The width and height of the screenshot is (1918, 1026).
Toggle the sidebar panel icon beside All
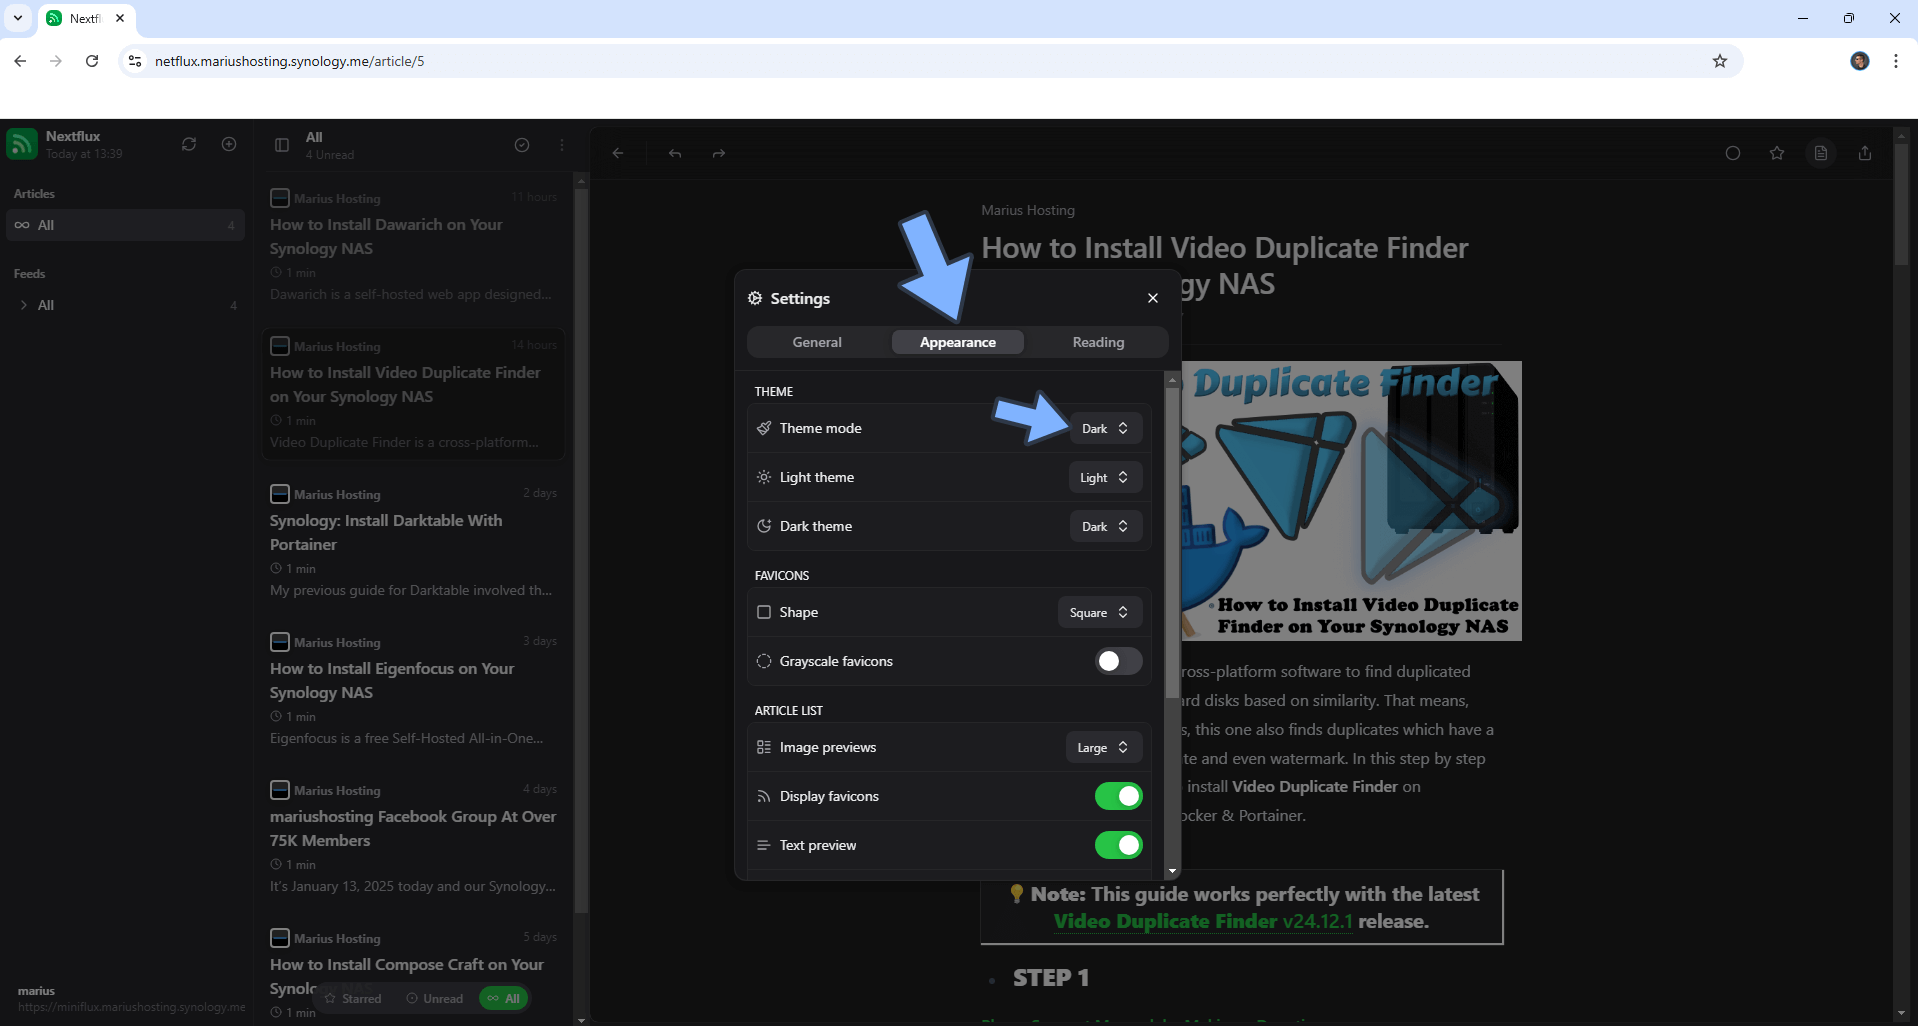pyautogui.click(x=282, y=145)
